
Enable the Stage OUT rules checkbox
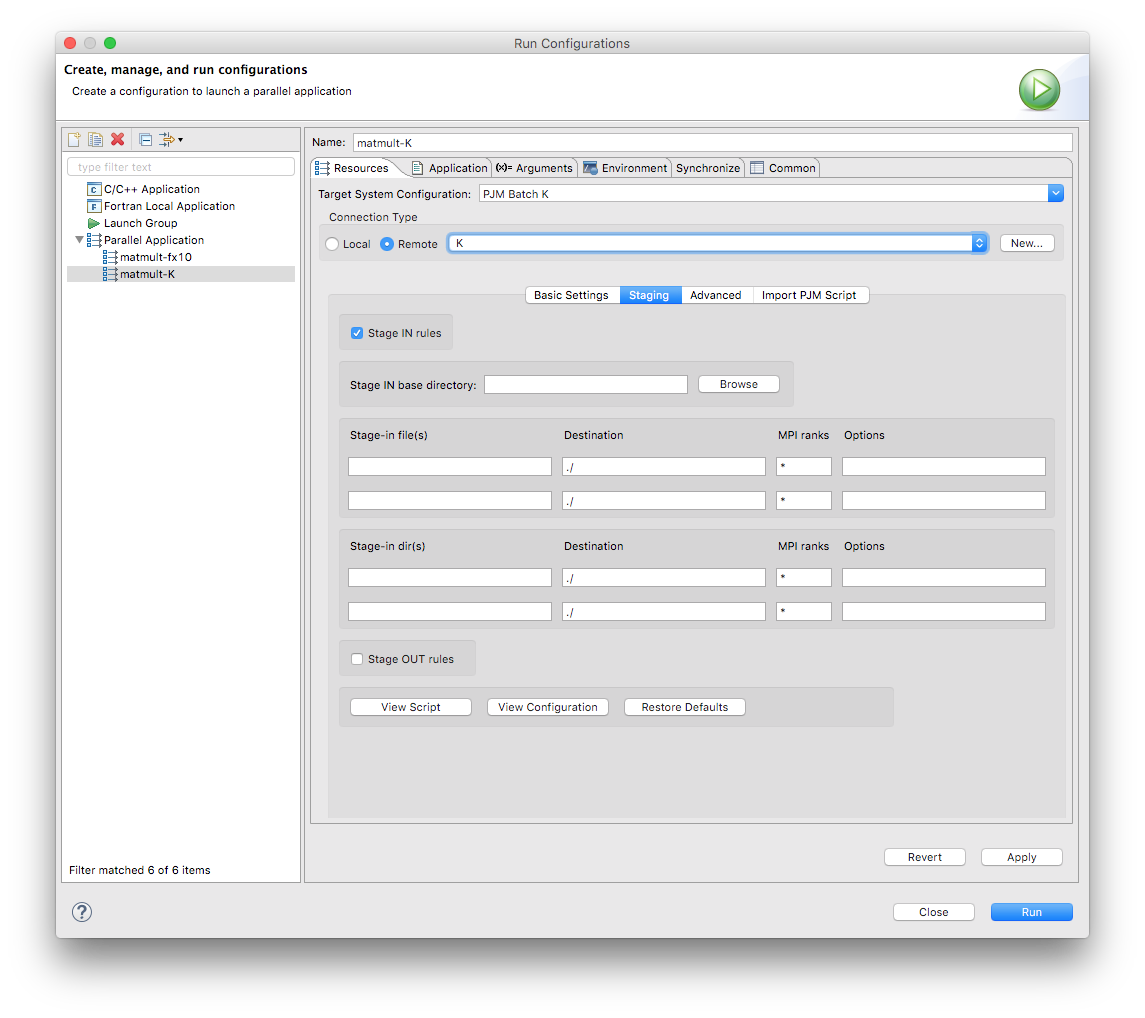(x=357, y=659)
